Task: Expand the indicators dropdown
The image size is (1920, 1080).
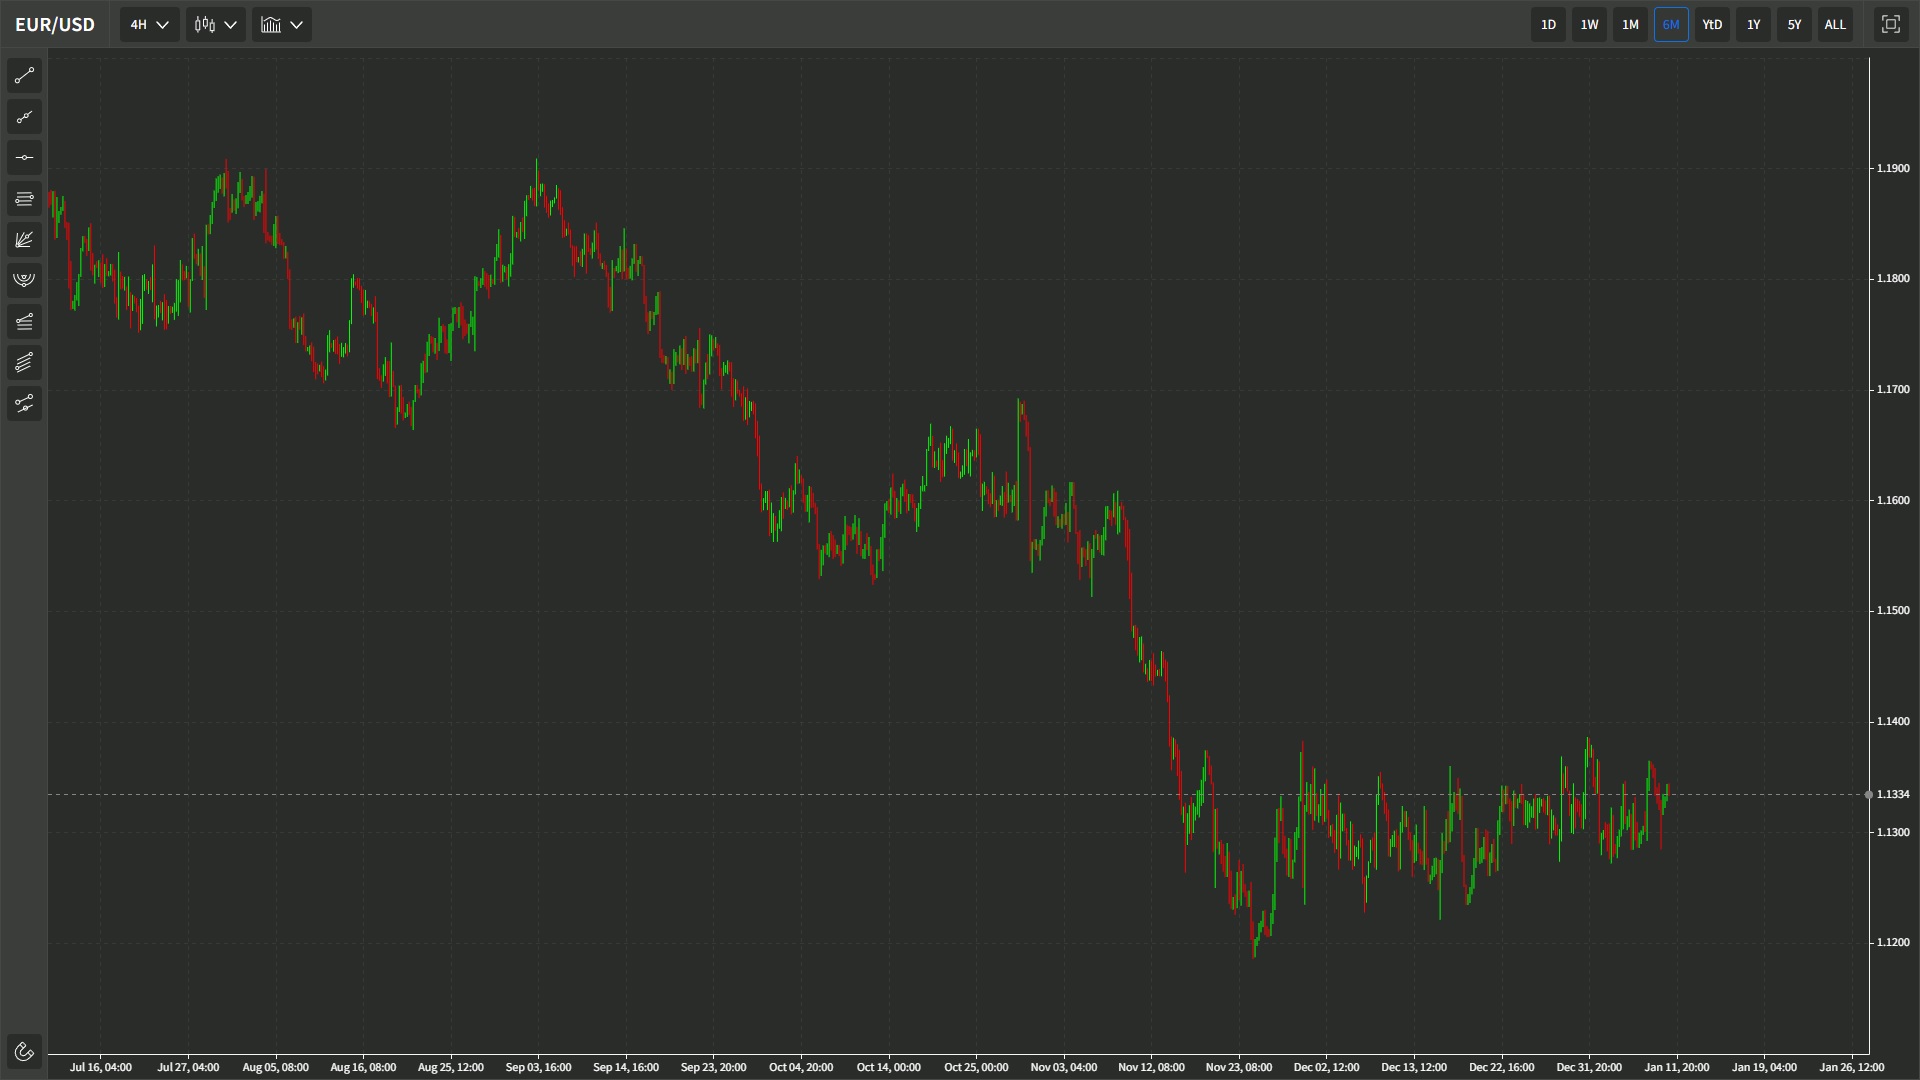Action: click(281, 25)
